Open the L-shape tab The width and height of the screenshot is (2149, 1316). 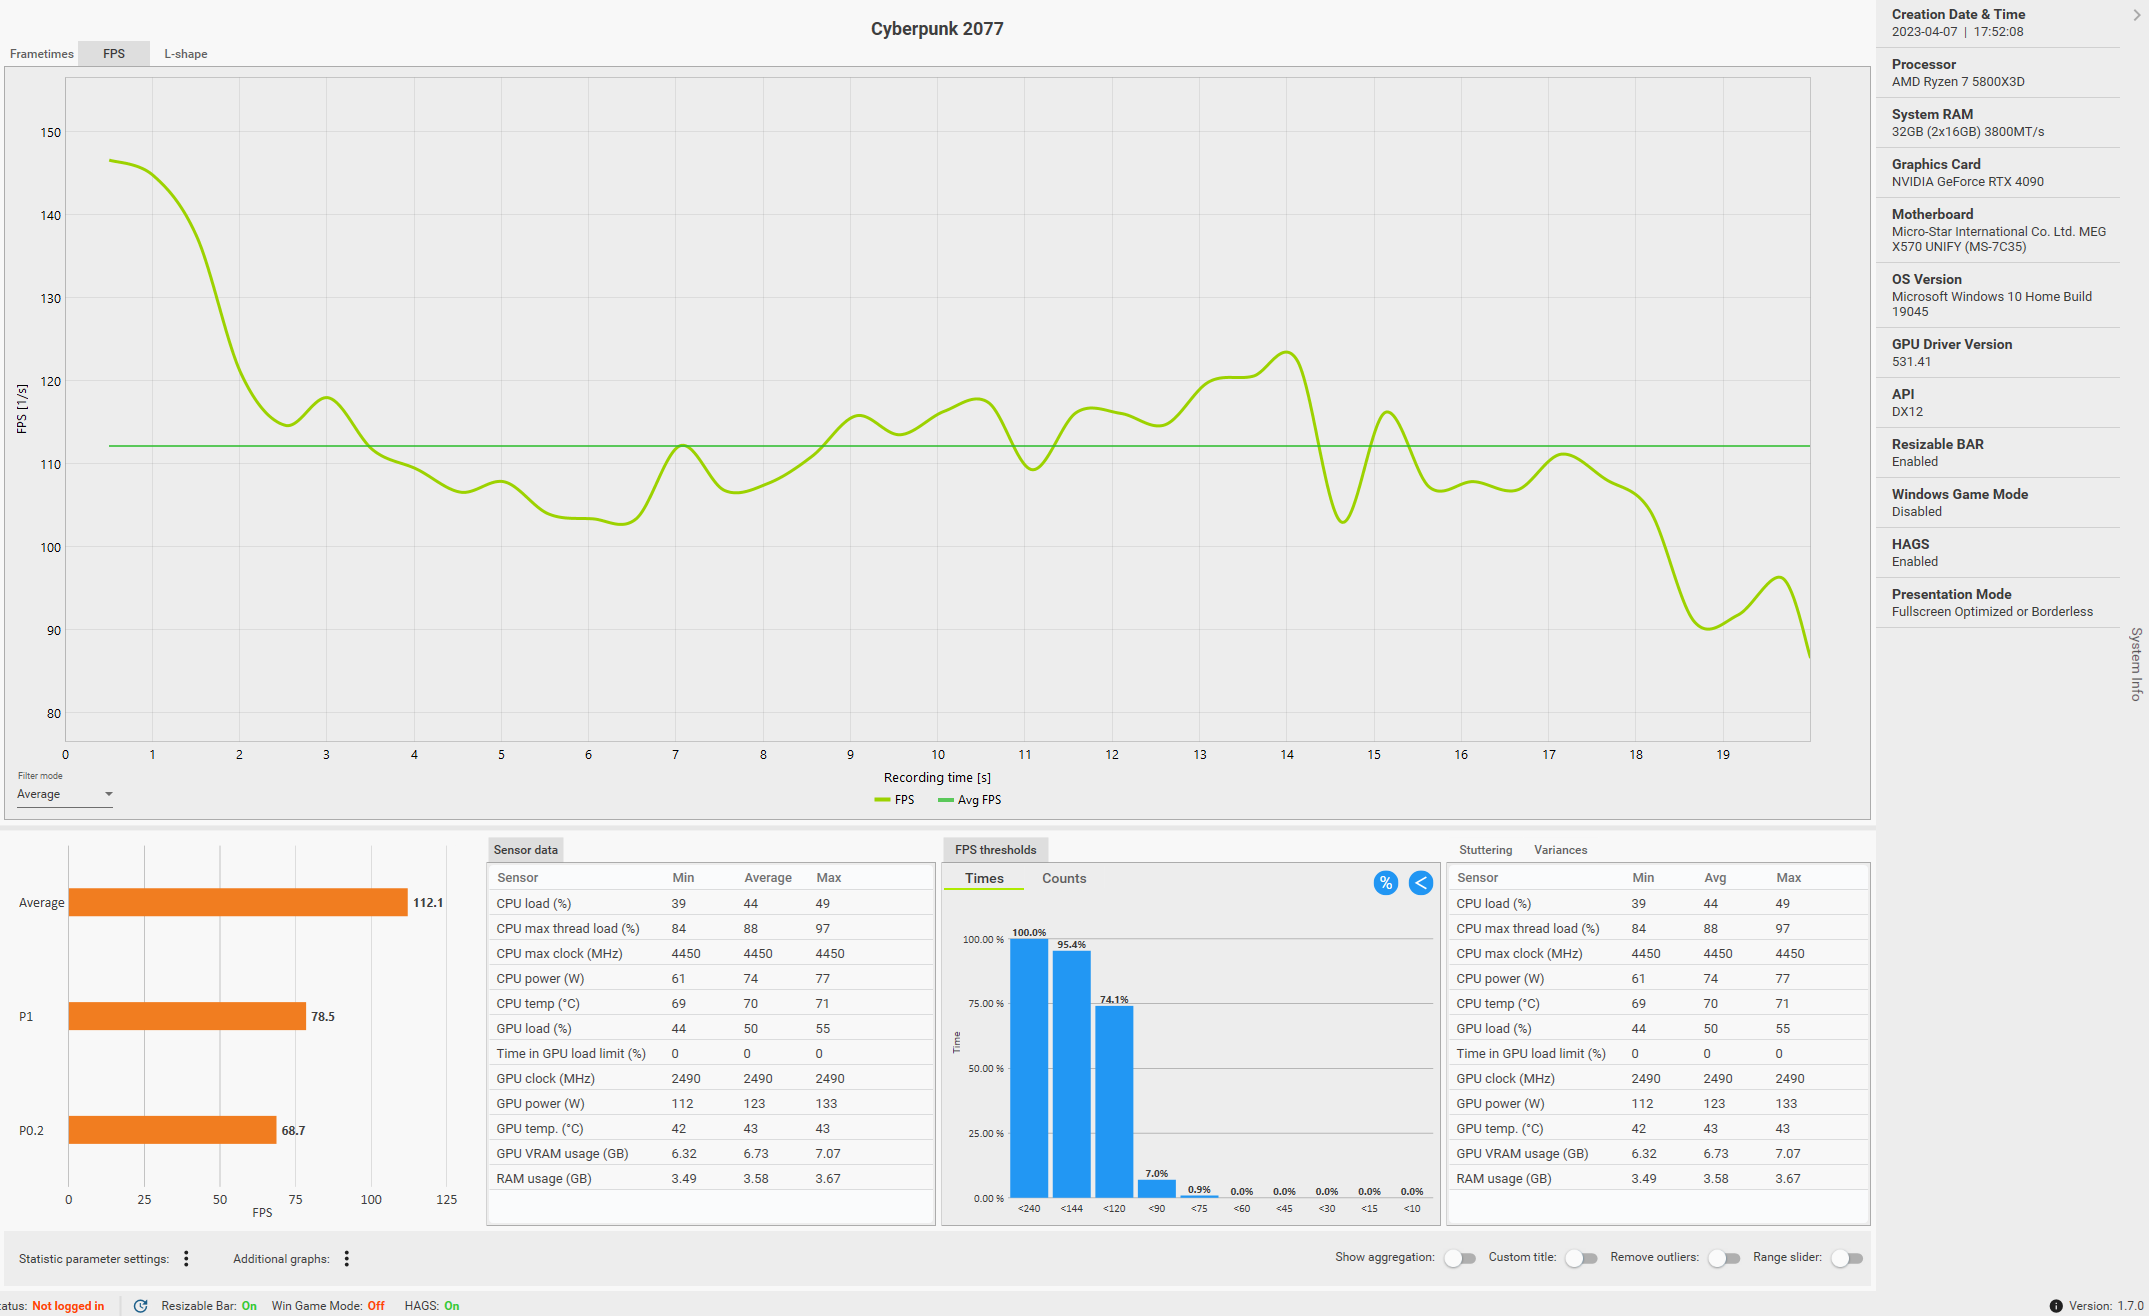pyautogui.click(x=186, y=54)
